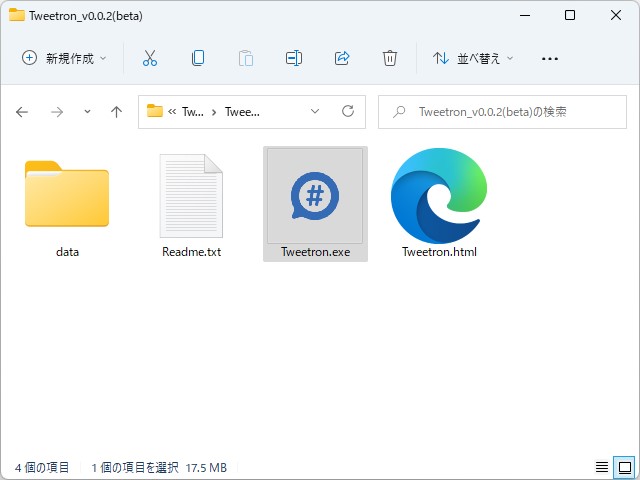
Task: Click the Paste clipboard icon
Action: point(246,58)
